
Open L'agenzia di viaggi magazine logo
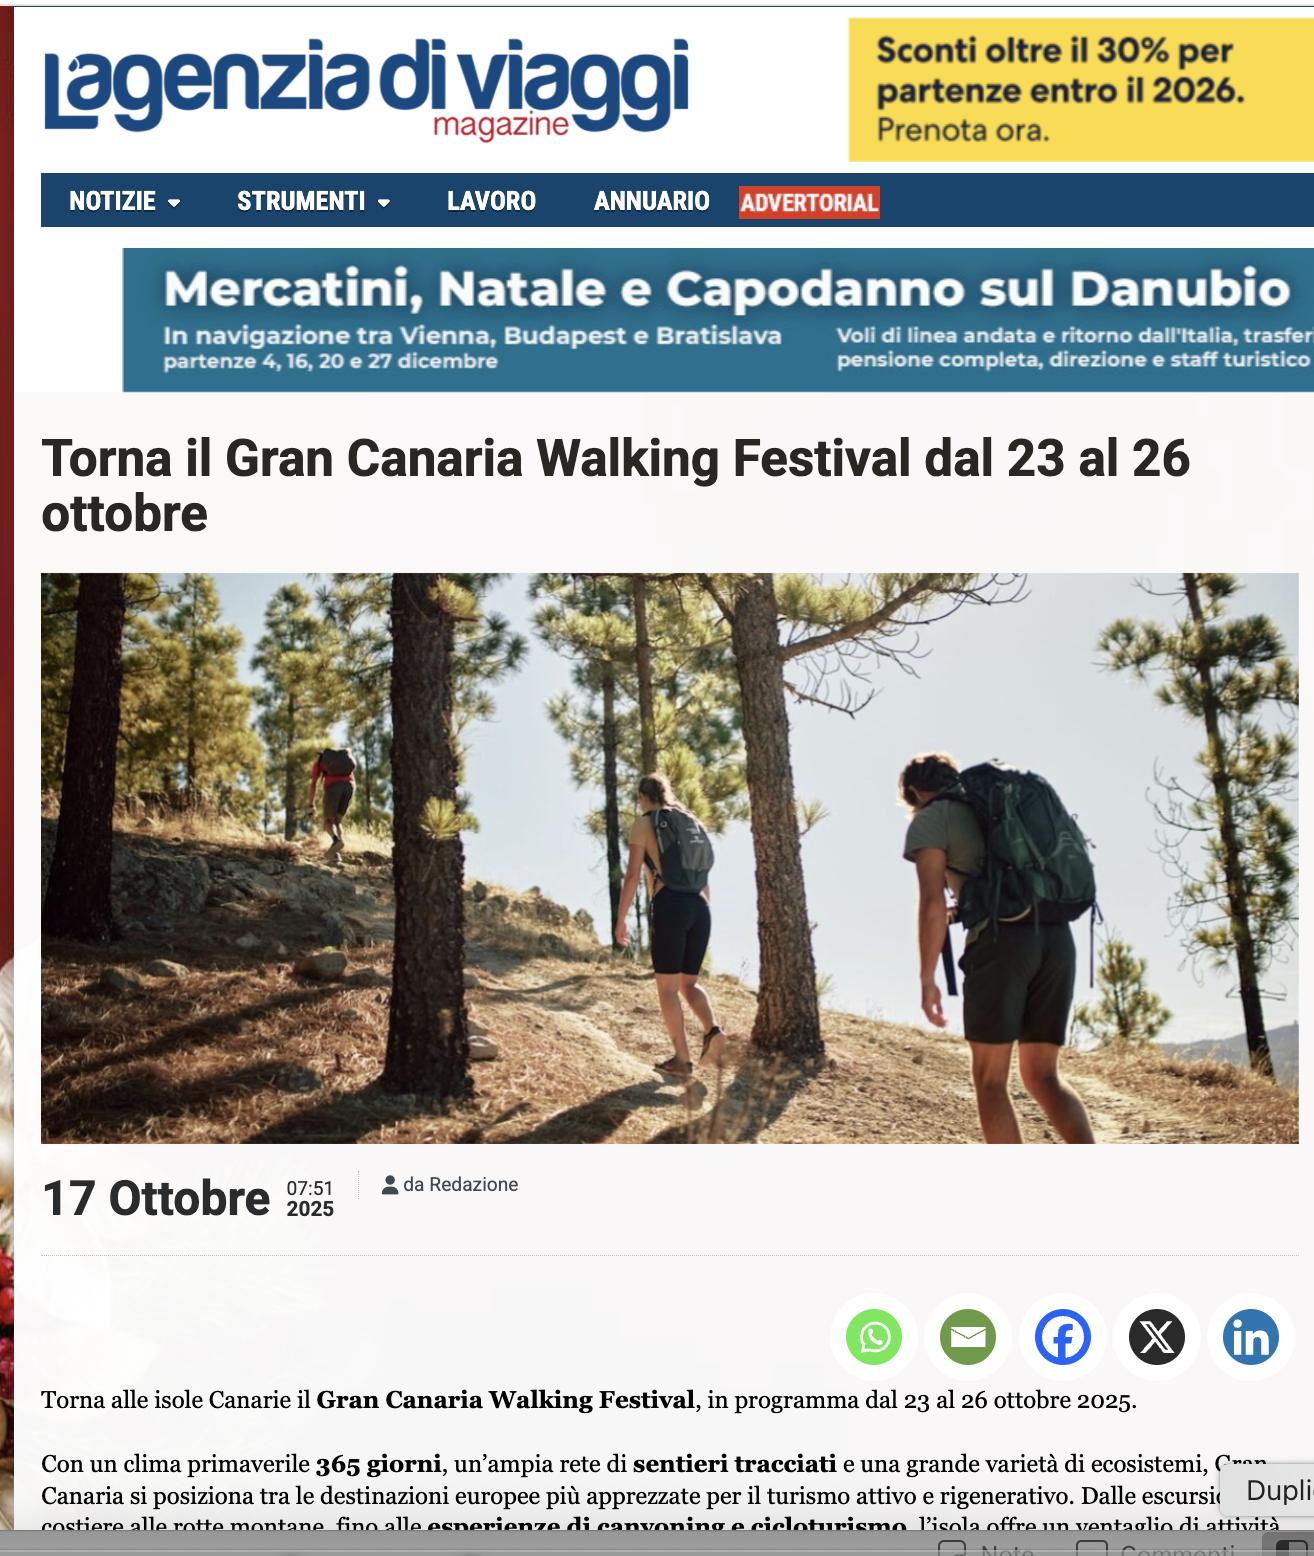pyautogui.click(x=367, y=89)
